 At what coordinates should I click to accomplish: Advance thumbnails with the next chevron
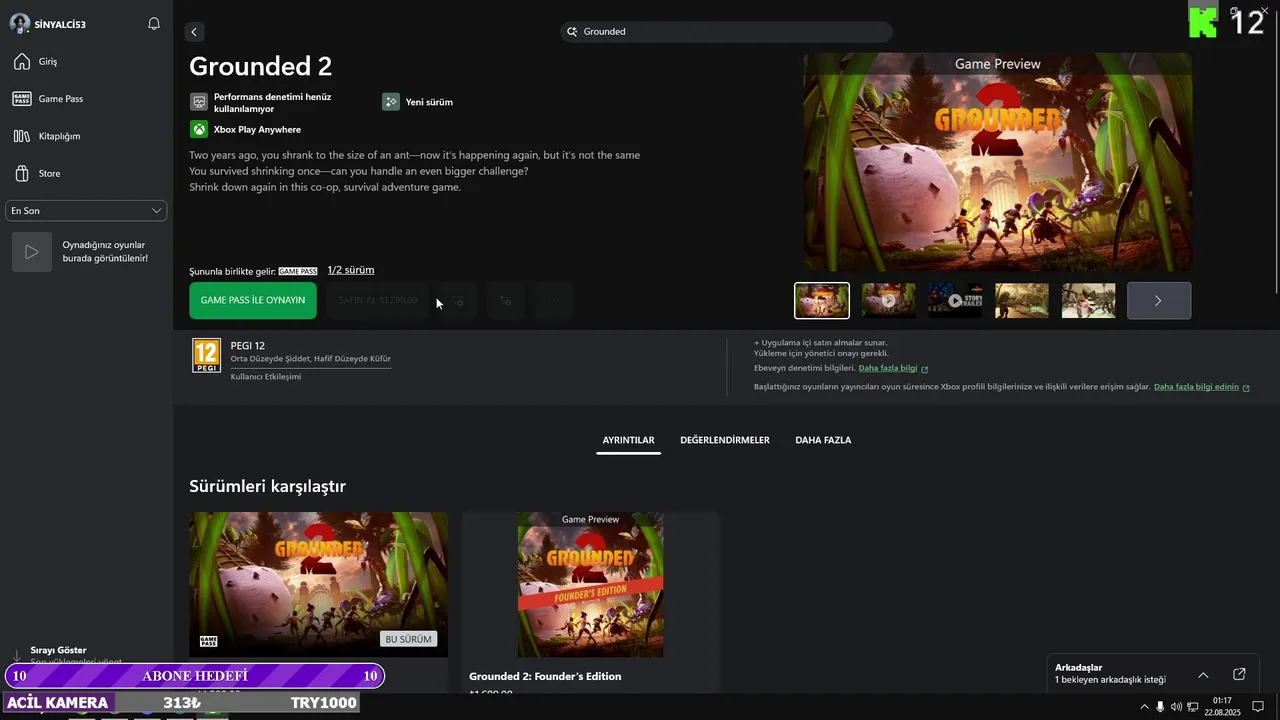[1159, 300]
